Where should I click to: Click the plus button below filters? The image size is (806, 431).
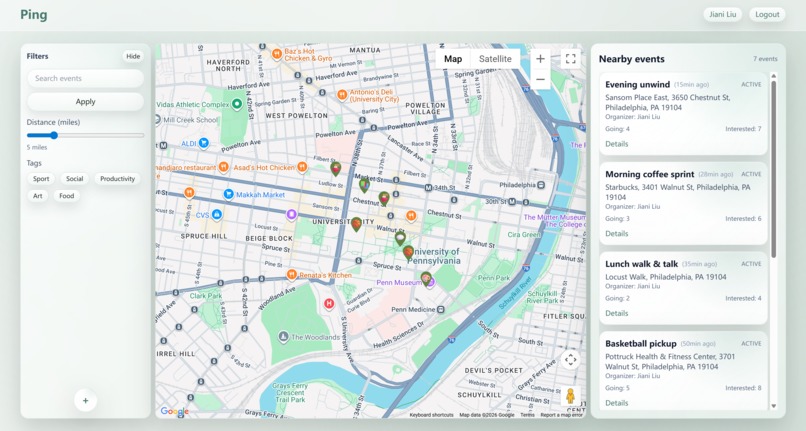point(85,401)
